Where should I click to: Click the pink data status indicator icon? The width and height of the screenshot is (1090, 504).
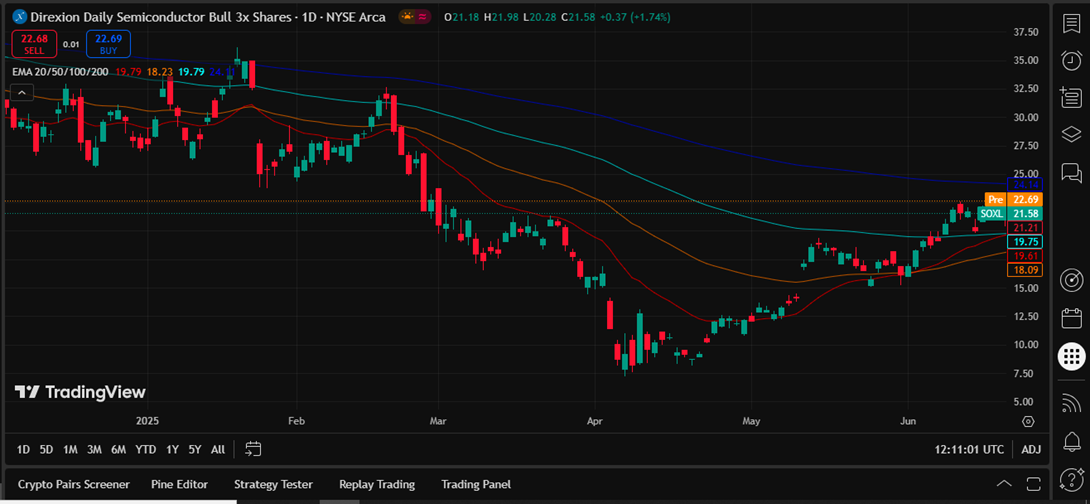[423, 17]
